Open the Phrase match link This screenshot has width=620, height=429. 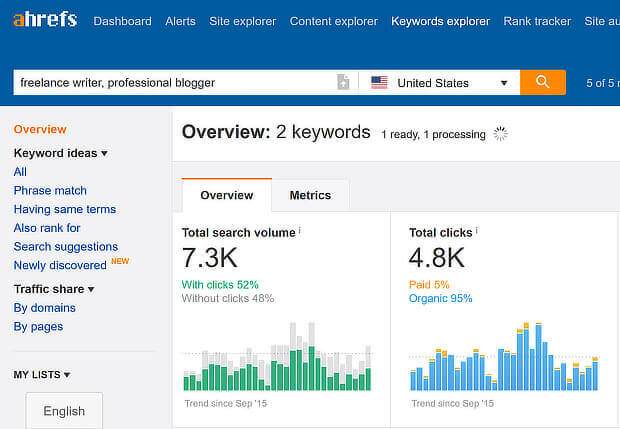click(x=50, y=191)
